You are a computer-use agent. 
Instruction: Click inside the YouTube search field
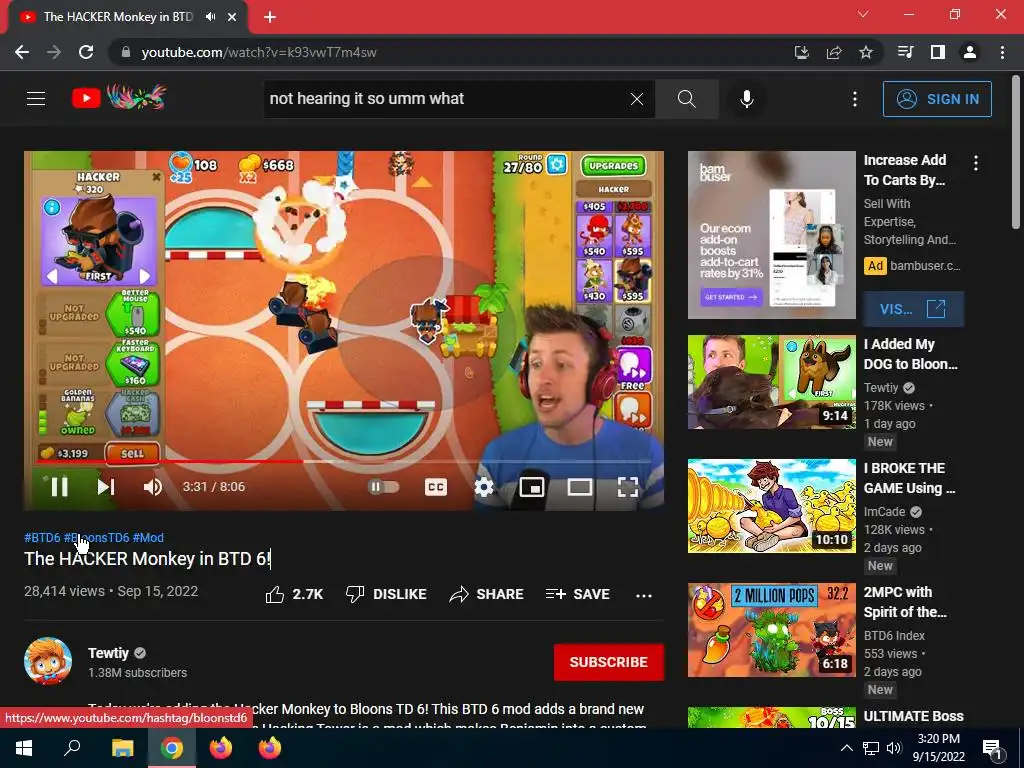tap(447, 99)
